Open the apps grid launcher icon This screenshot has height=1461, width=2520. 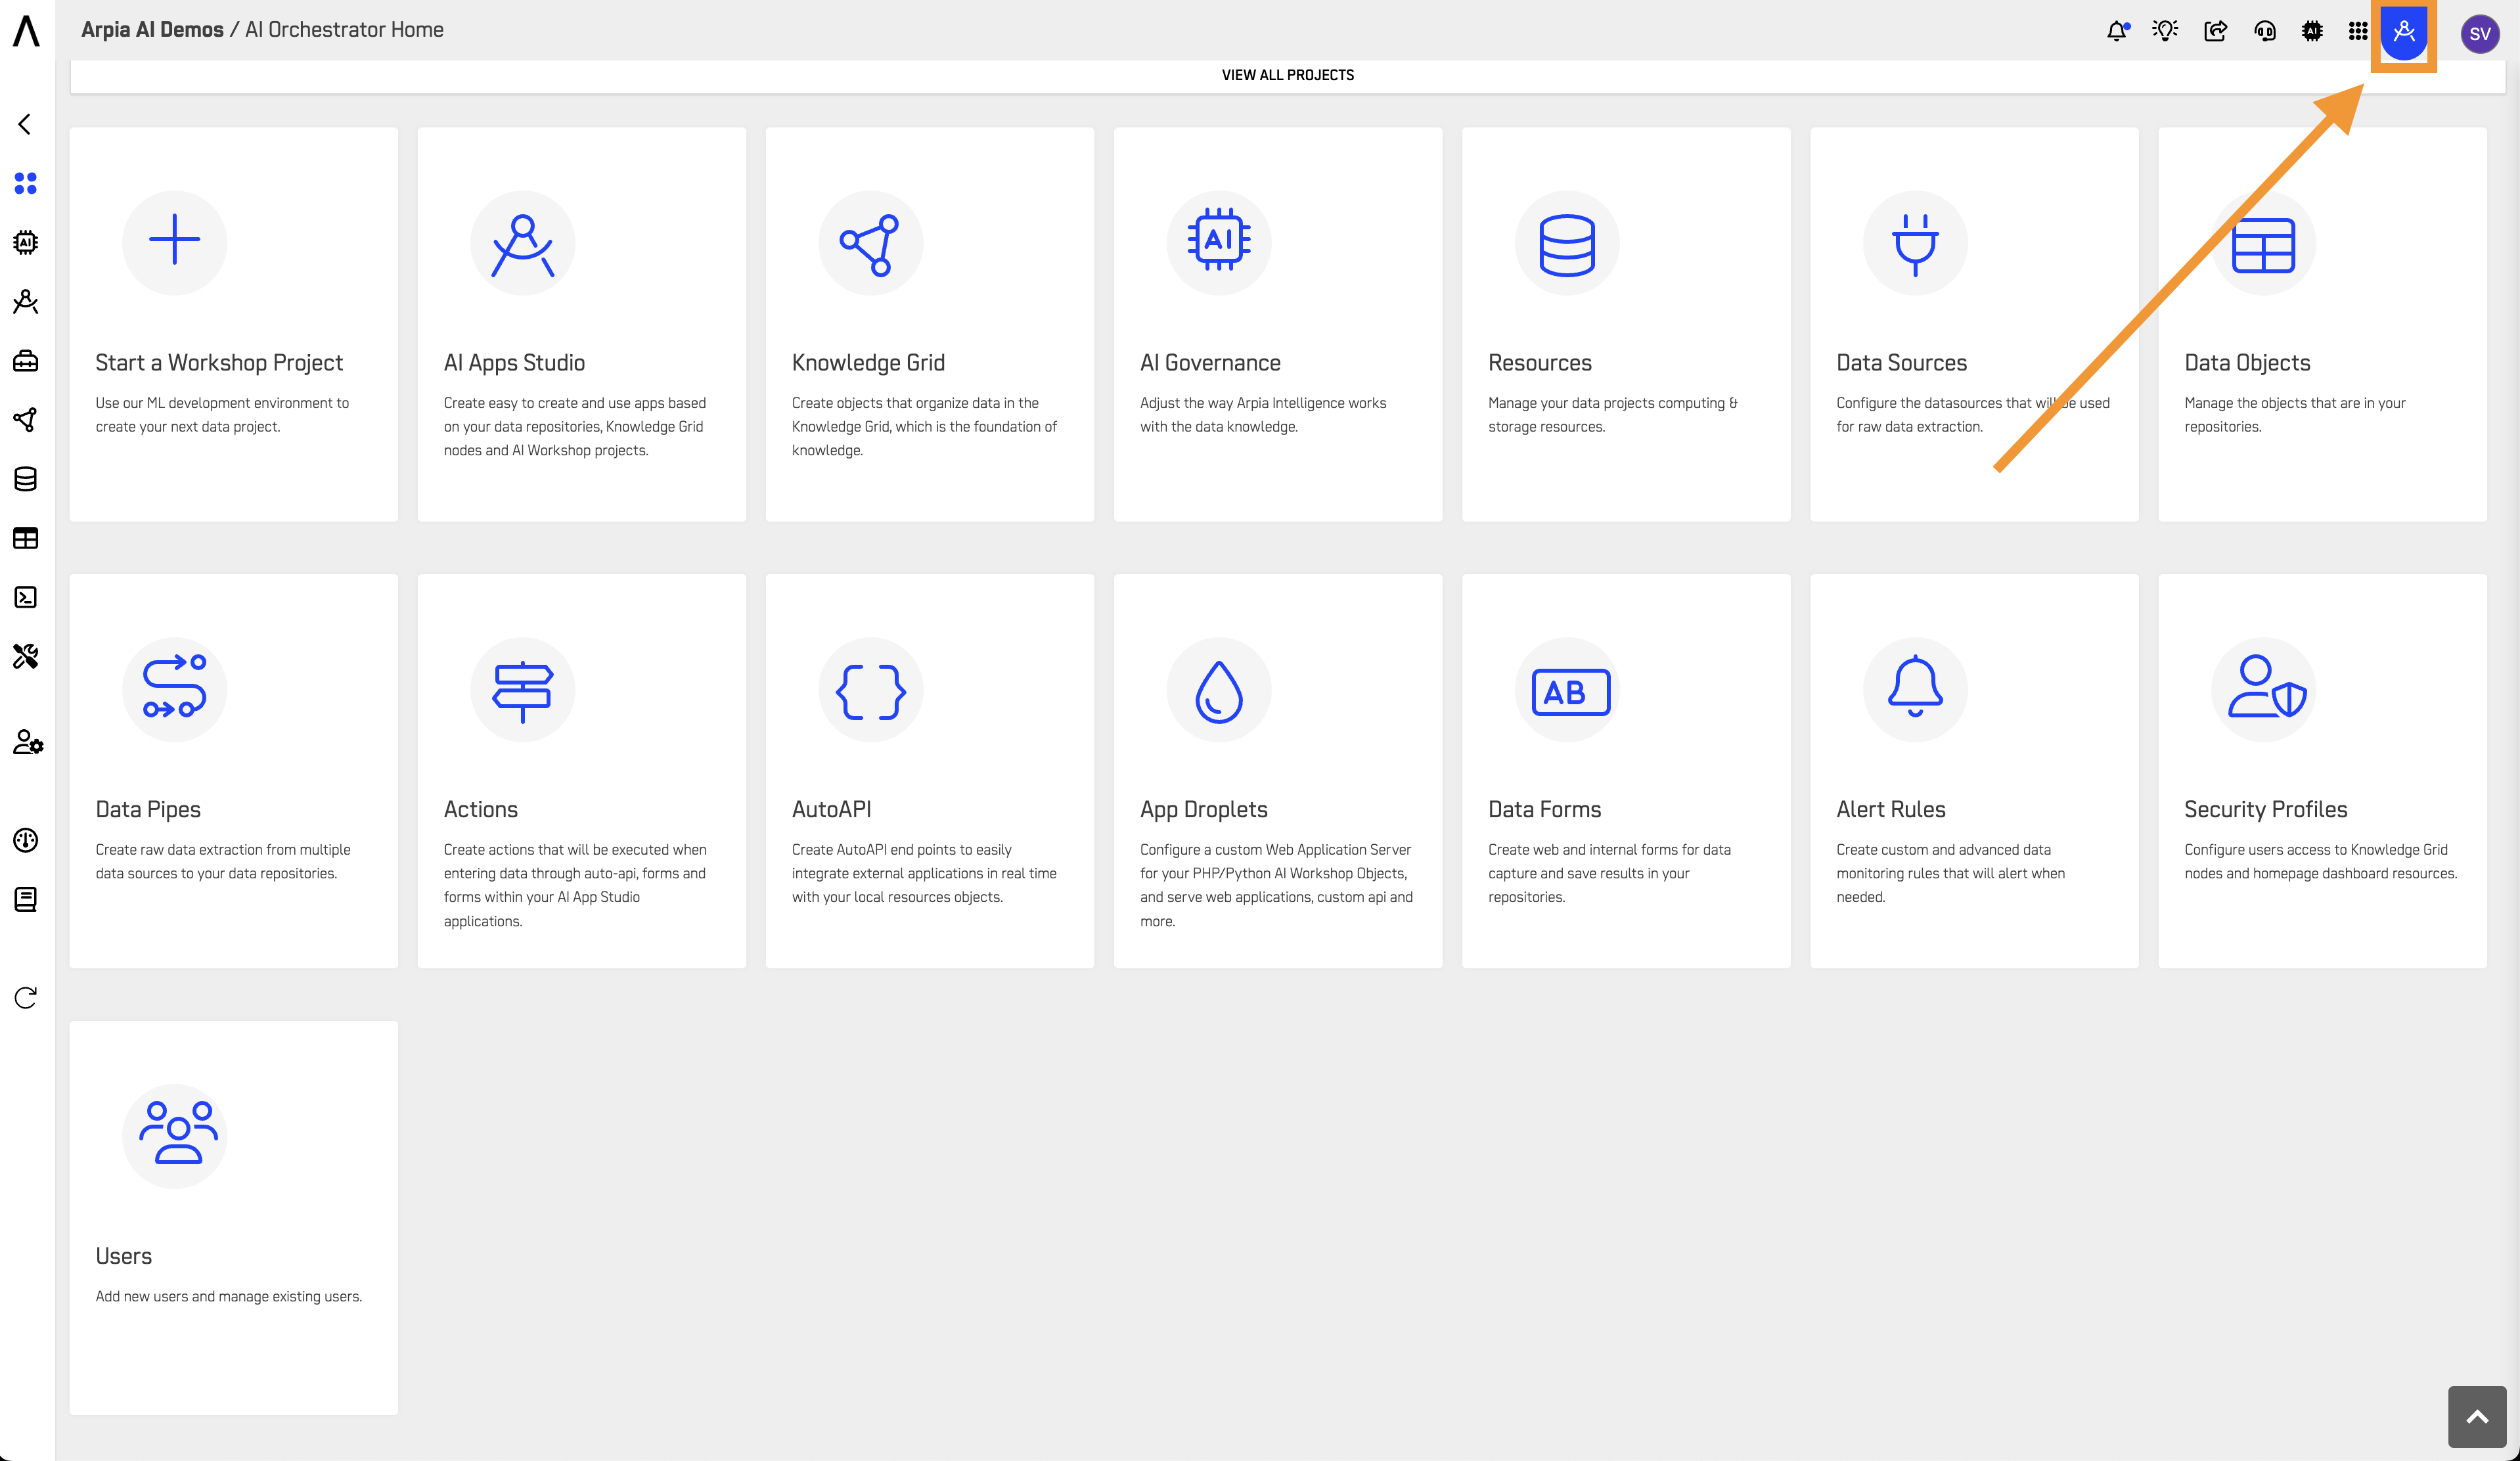click(x=2358, y=32)
